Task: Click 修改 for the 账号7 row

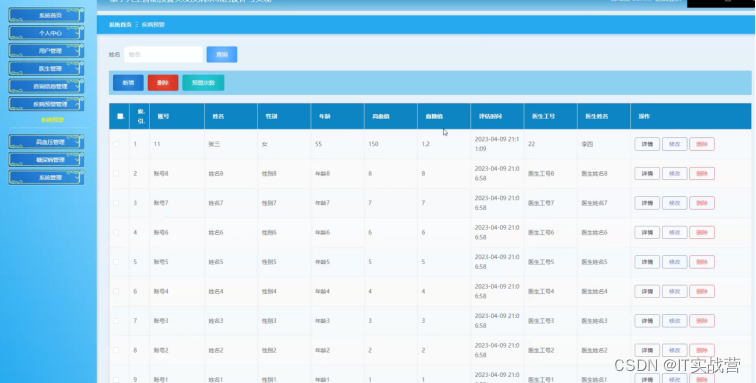Action: click(675, 203)
